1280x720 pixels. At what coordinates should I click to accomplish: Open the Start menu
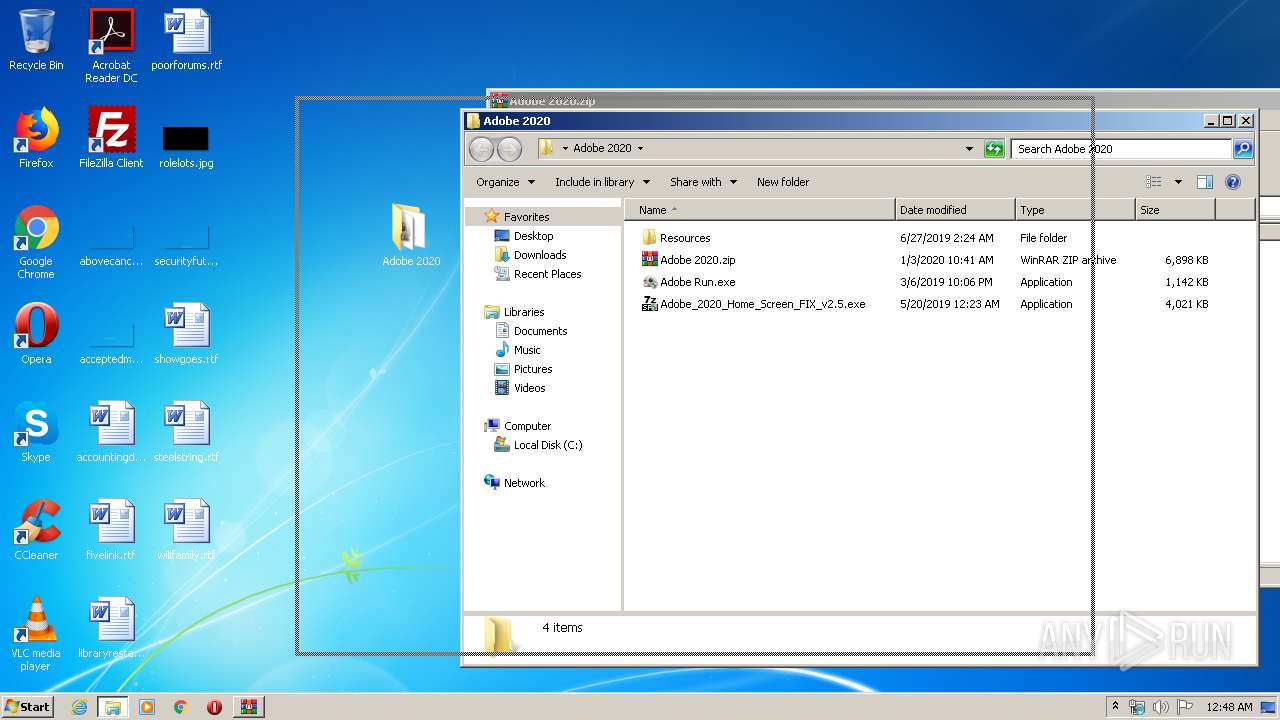(x=27, y=707)
